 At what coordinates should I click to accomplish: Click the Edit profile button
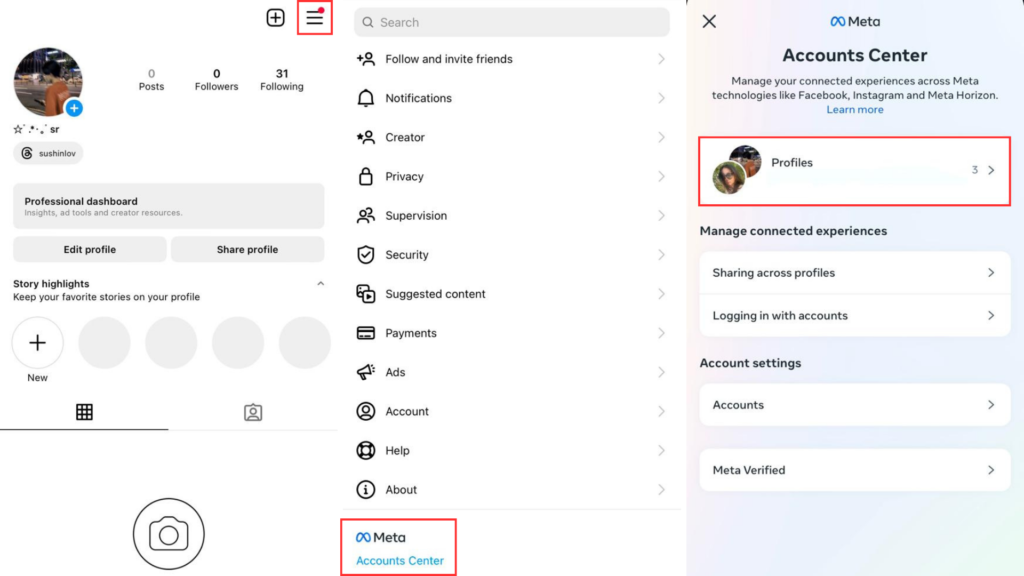click(x=90, y=249)
